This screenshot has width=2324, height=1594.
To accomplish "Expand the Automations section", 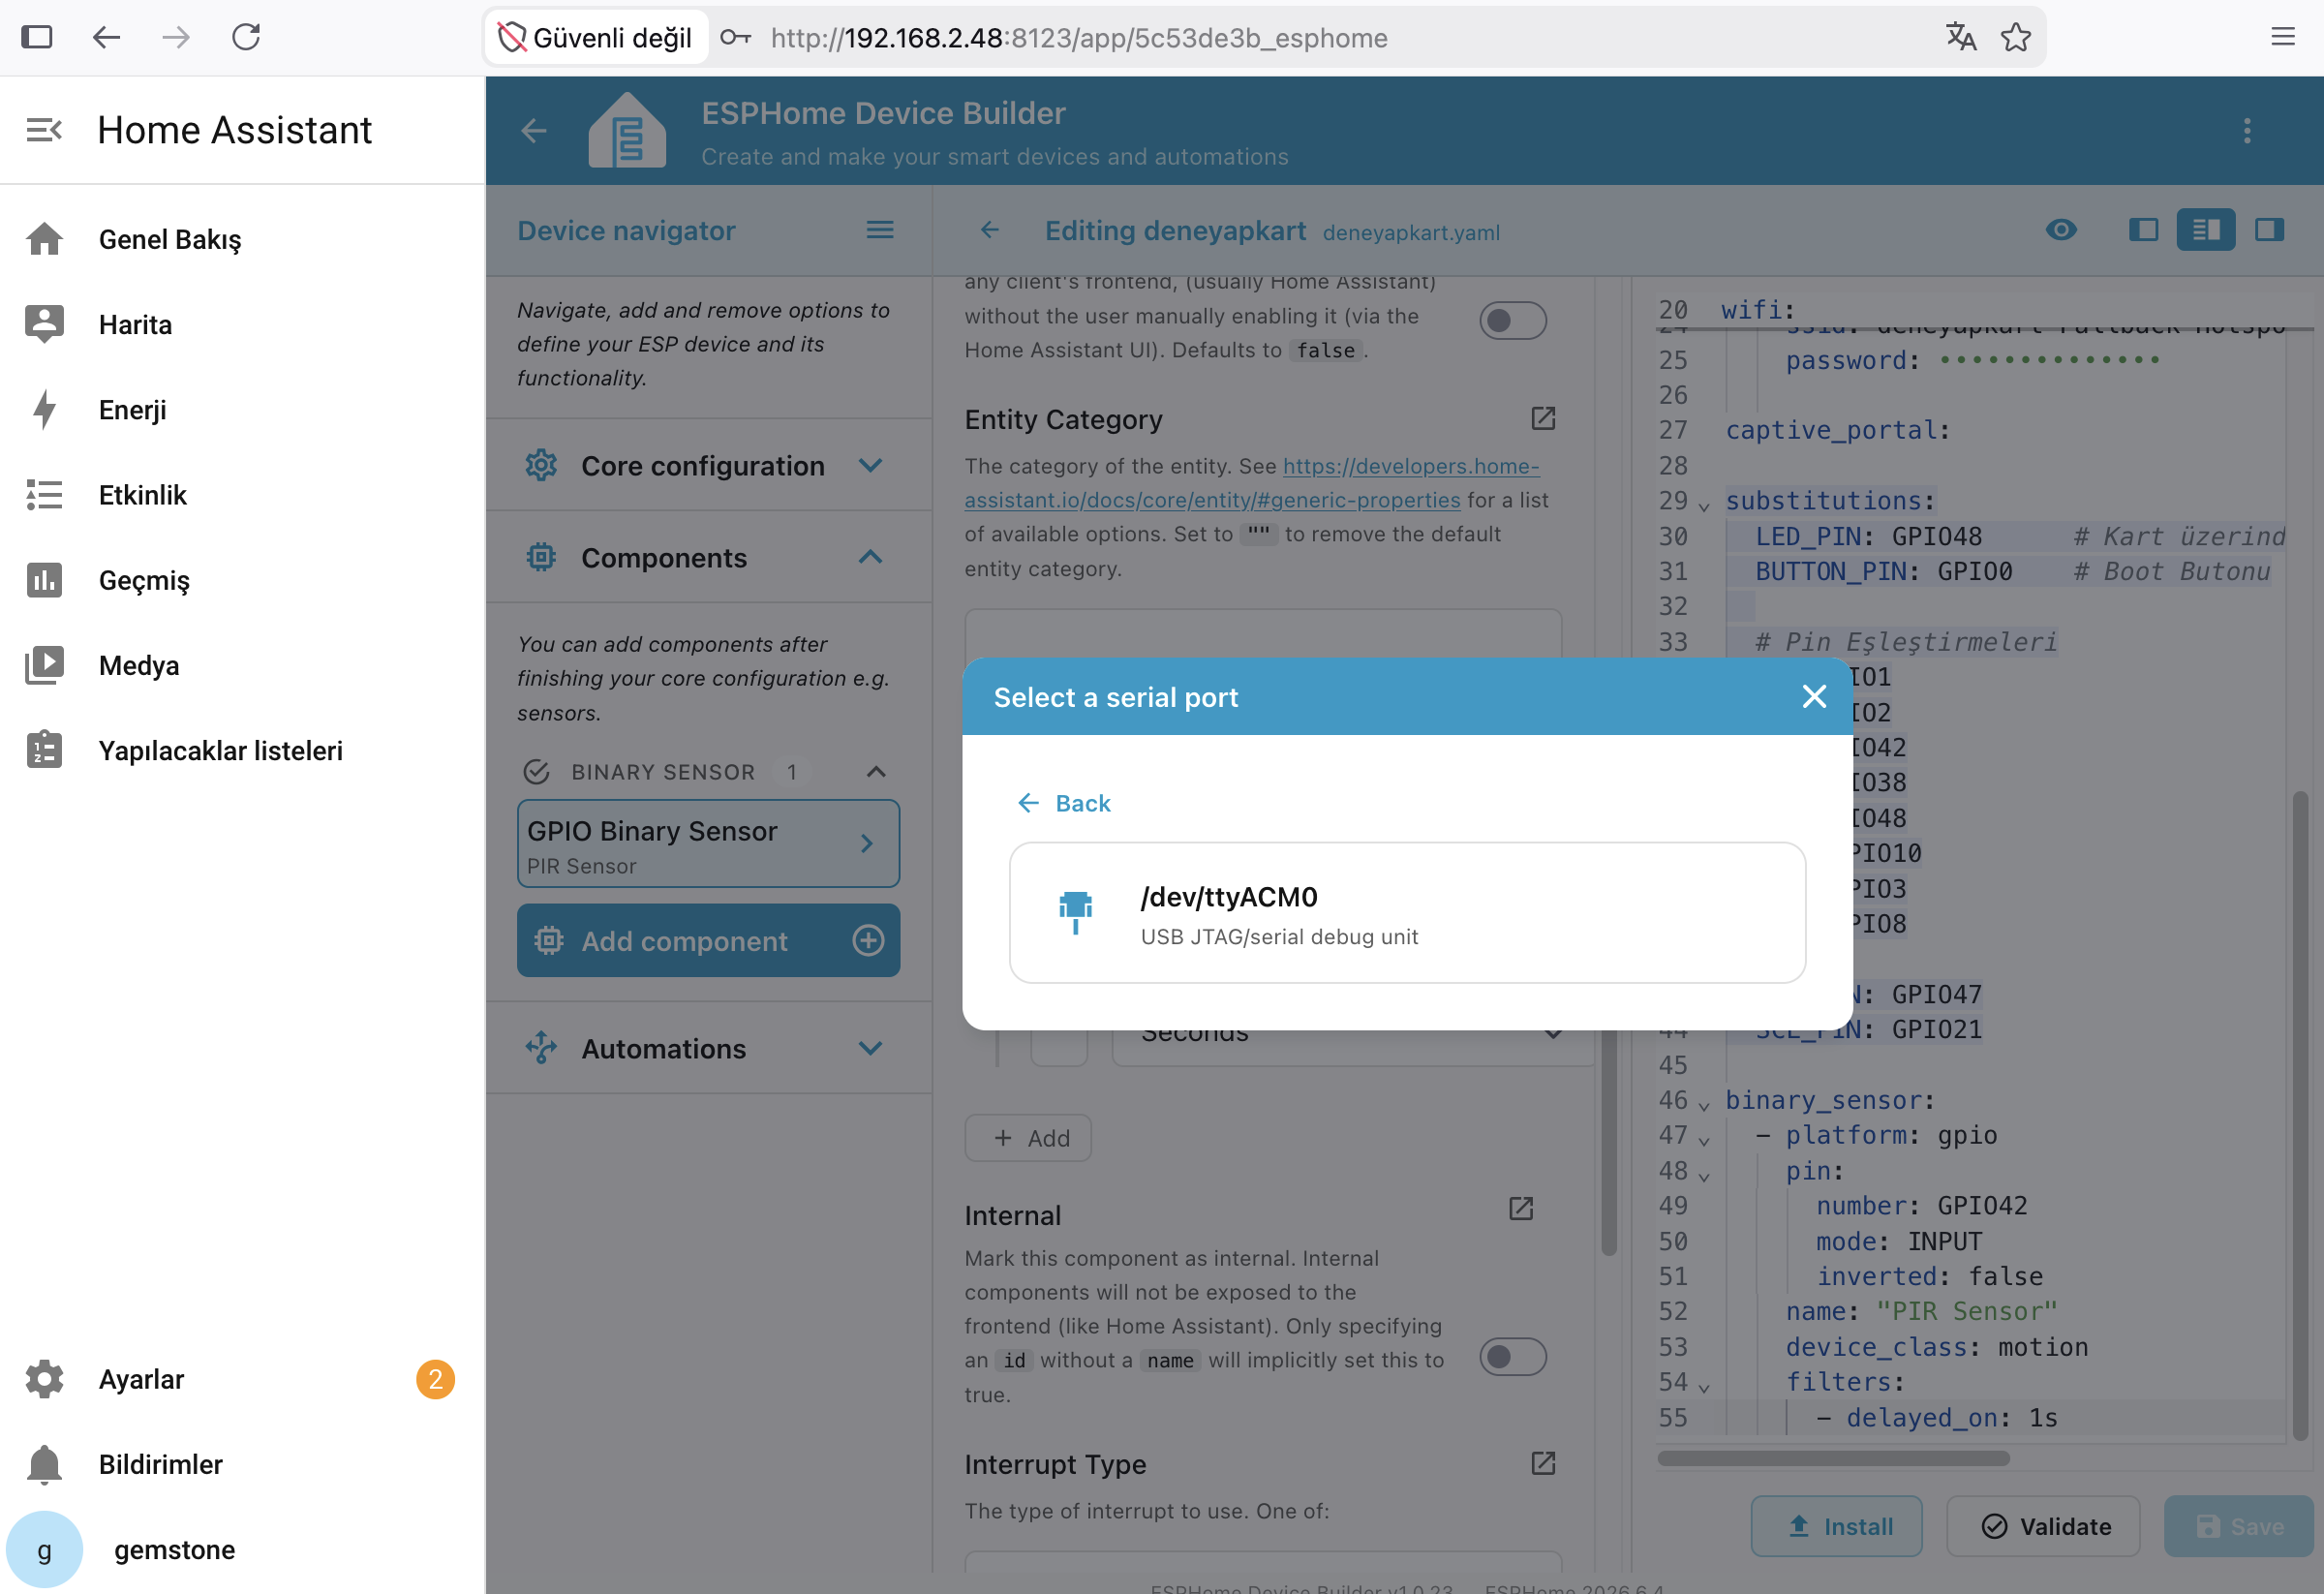I will pyautogui.click(x=708, y=1048).
